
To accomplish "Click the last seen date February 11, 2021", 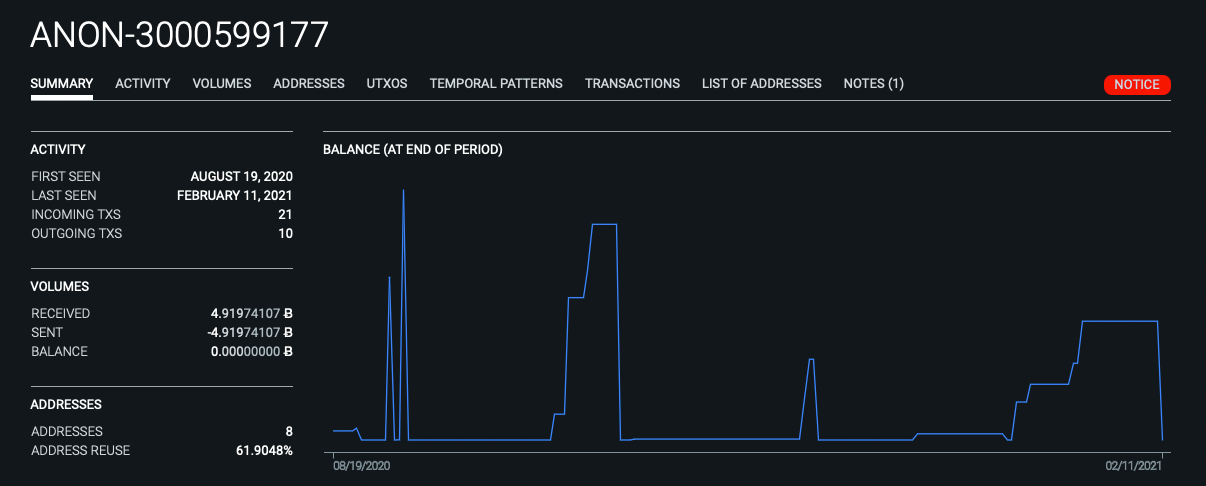I will coord(235,196).
